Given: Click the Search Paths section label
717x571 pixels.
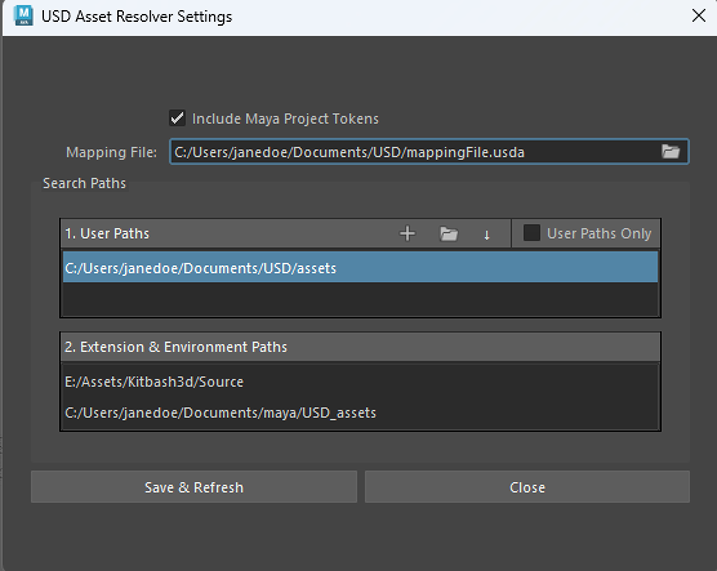Looking at the screenshot, I should pos(84,183).
